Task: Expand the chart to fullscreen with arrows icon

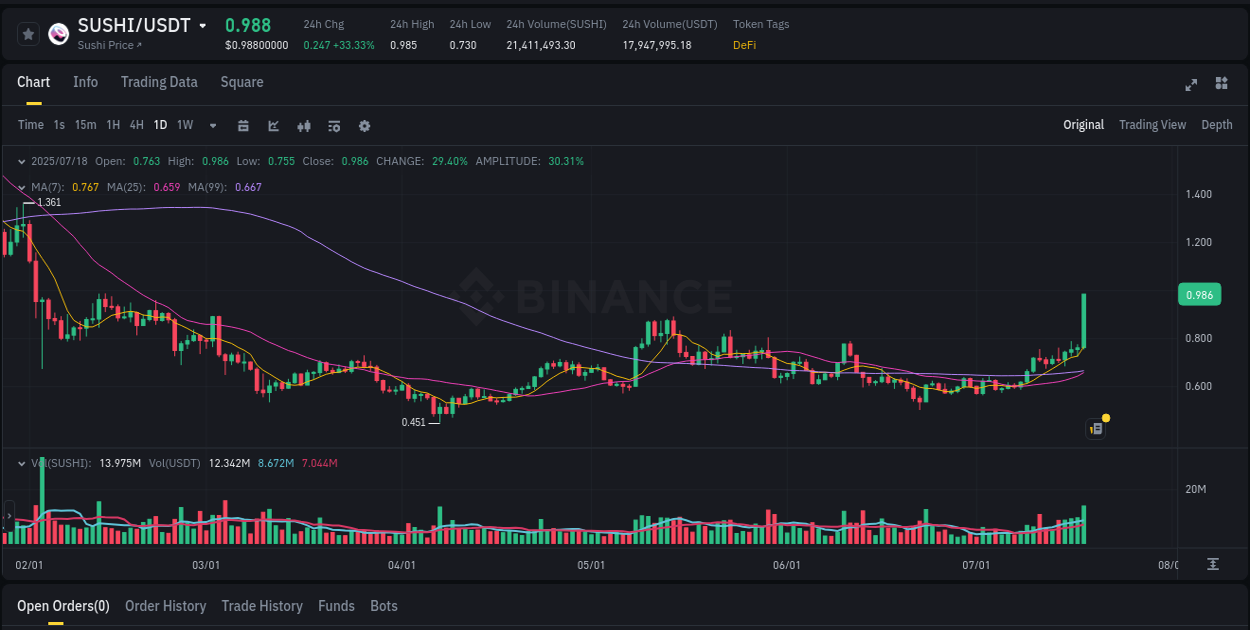Action: (1190, 85)
